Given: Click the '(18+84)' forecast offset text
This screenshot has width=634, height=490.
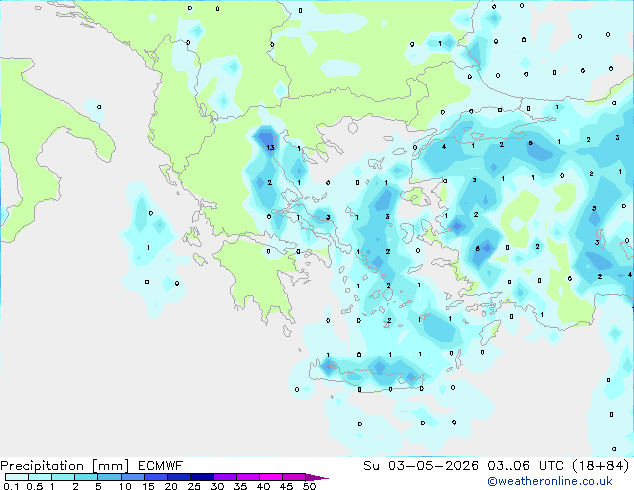Looking at the screenshot, I should click(601, 466).
